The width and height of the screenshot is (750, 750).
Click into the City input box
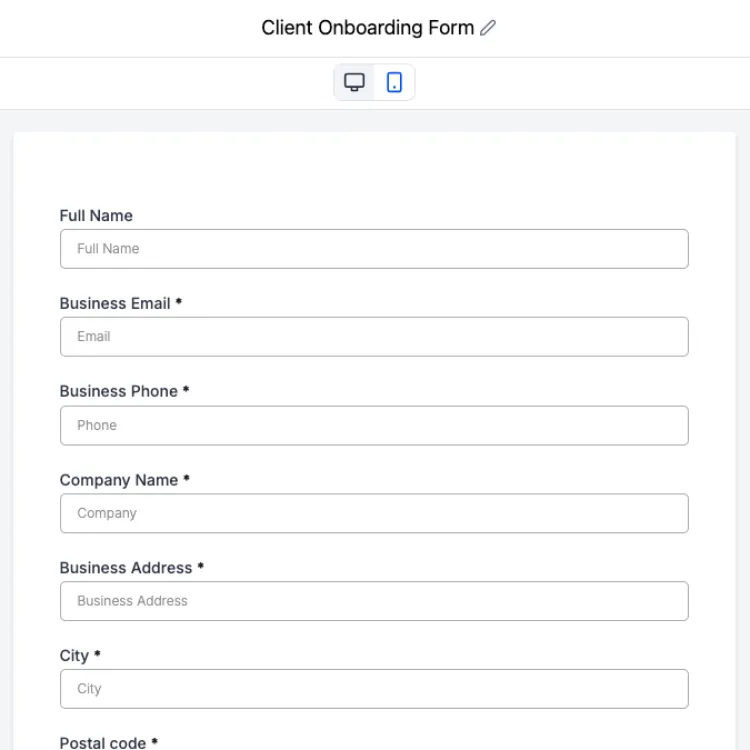click(x=374, y=689)
